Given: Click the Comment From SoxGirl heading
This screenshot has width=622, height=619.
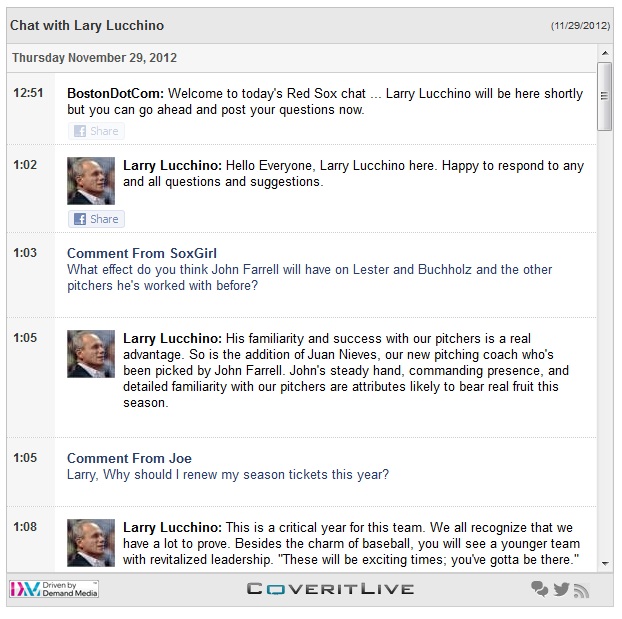Looking at the screenshot, I should tap(141, 253).
